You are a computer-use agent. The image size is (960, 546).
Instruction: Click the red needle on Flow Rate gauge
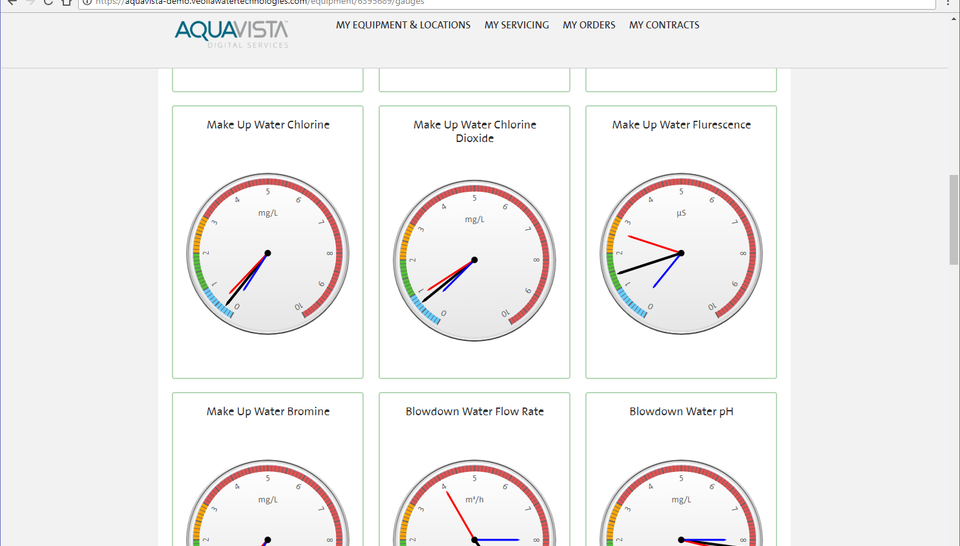tap(459, 513)
